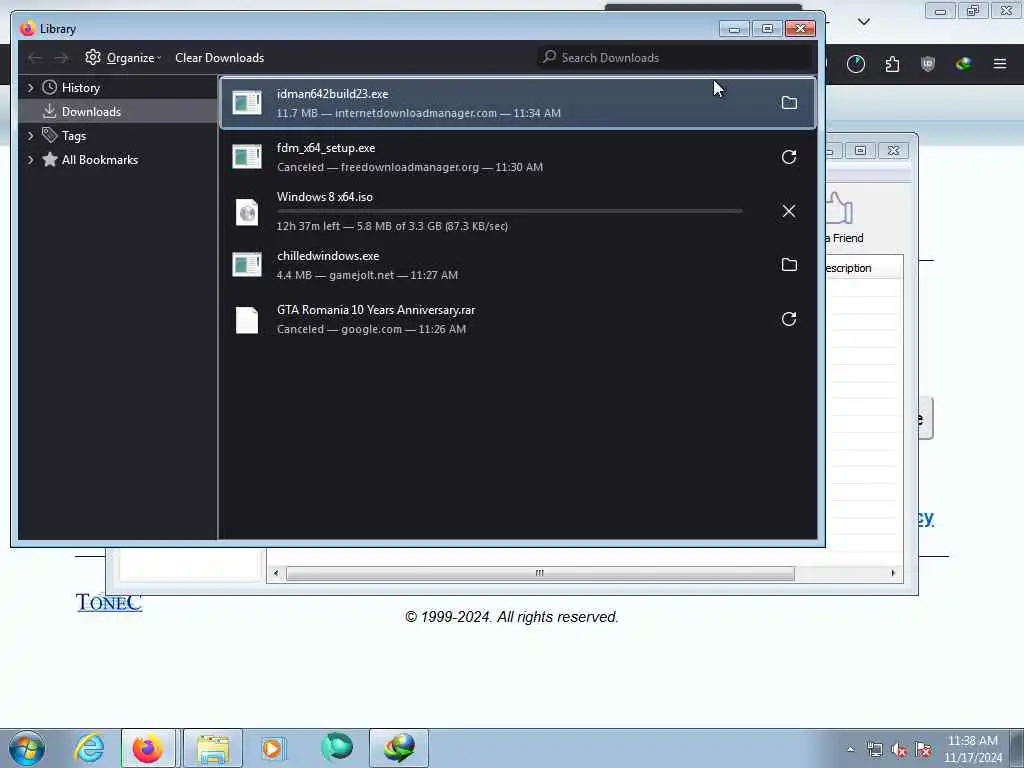Cancel the Windows 8 x64.iso download

coord(789,211)
